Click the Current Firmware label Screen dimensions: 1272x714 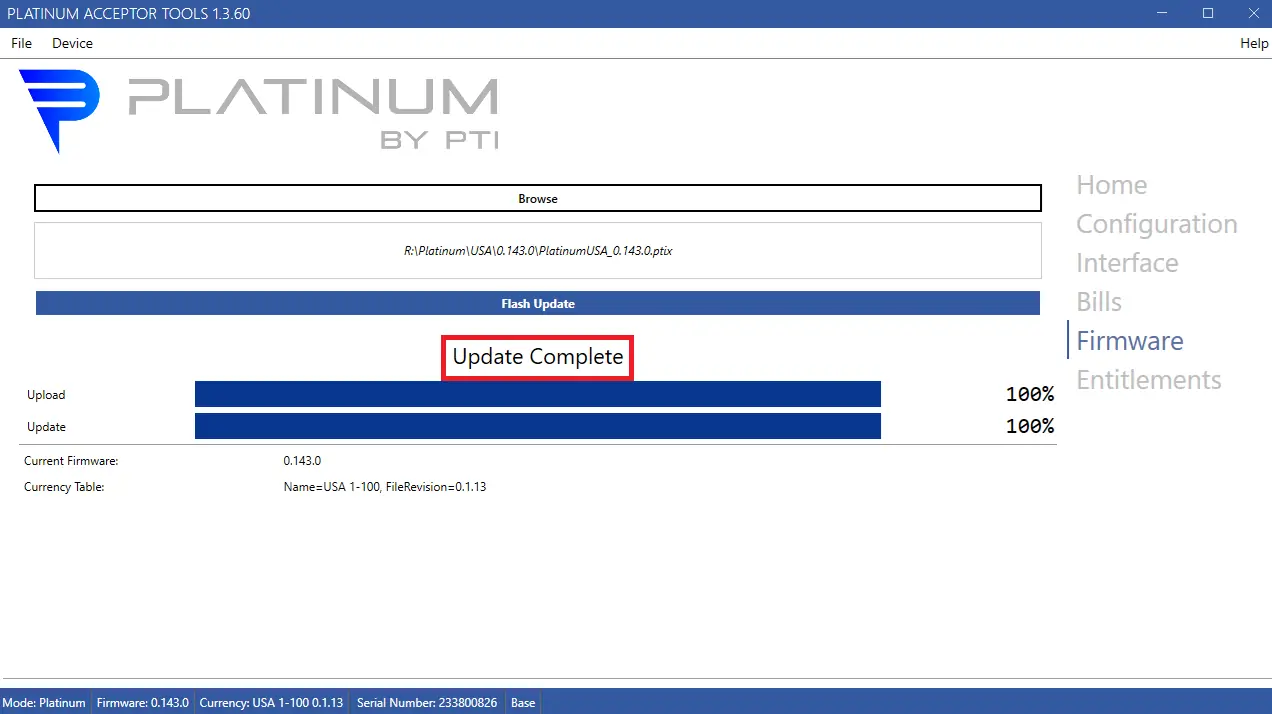click(71, 461)
